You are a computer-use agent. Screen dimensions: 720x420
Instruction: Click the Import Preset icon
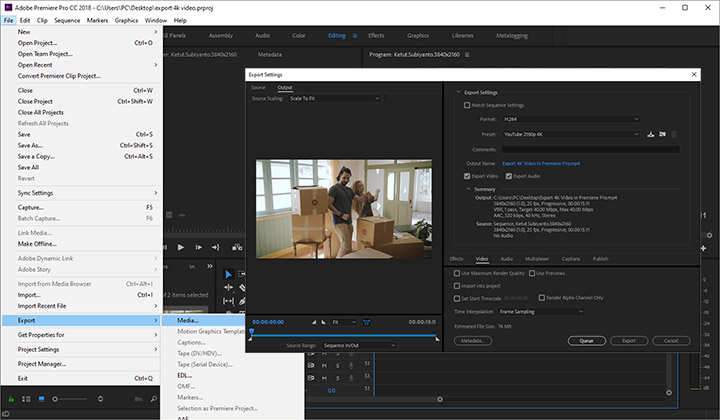click(662, 133)
